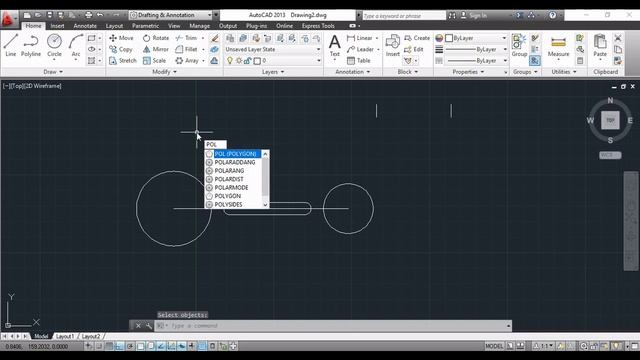This screenshot has width=640, height=360.
Task: Click the Insert block button
Action: (393, 45)
